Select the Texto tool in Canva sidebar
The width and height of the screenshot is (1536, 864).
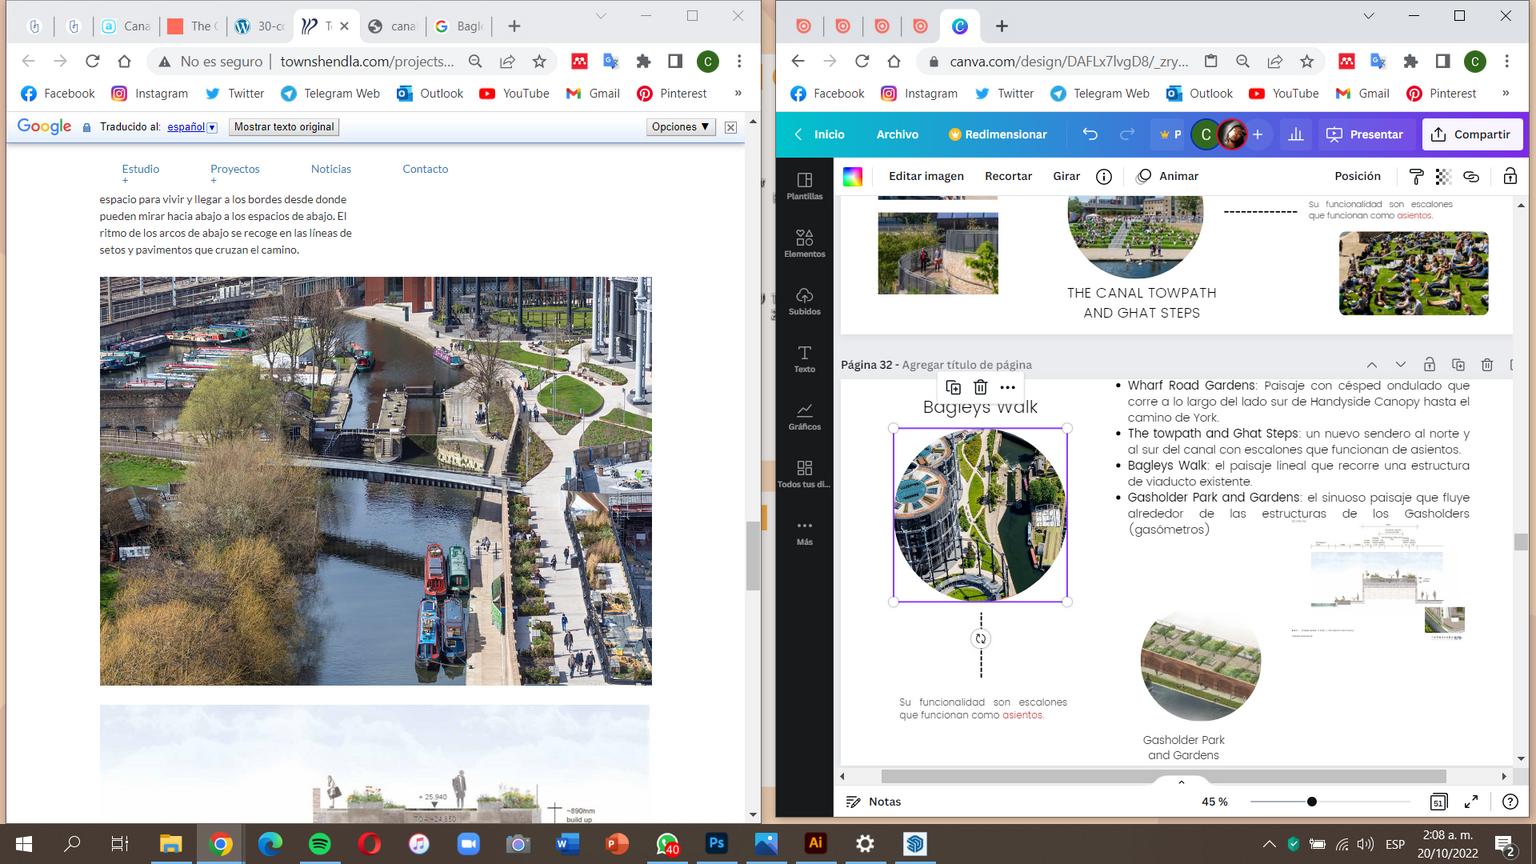click(804, 359)
